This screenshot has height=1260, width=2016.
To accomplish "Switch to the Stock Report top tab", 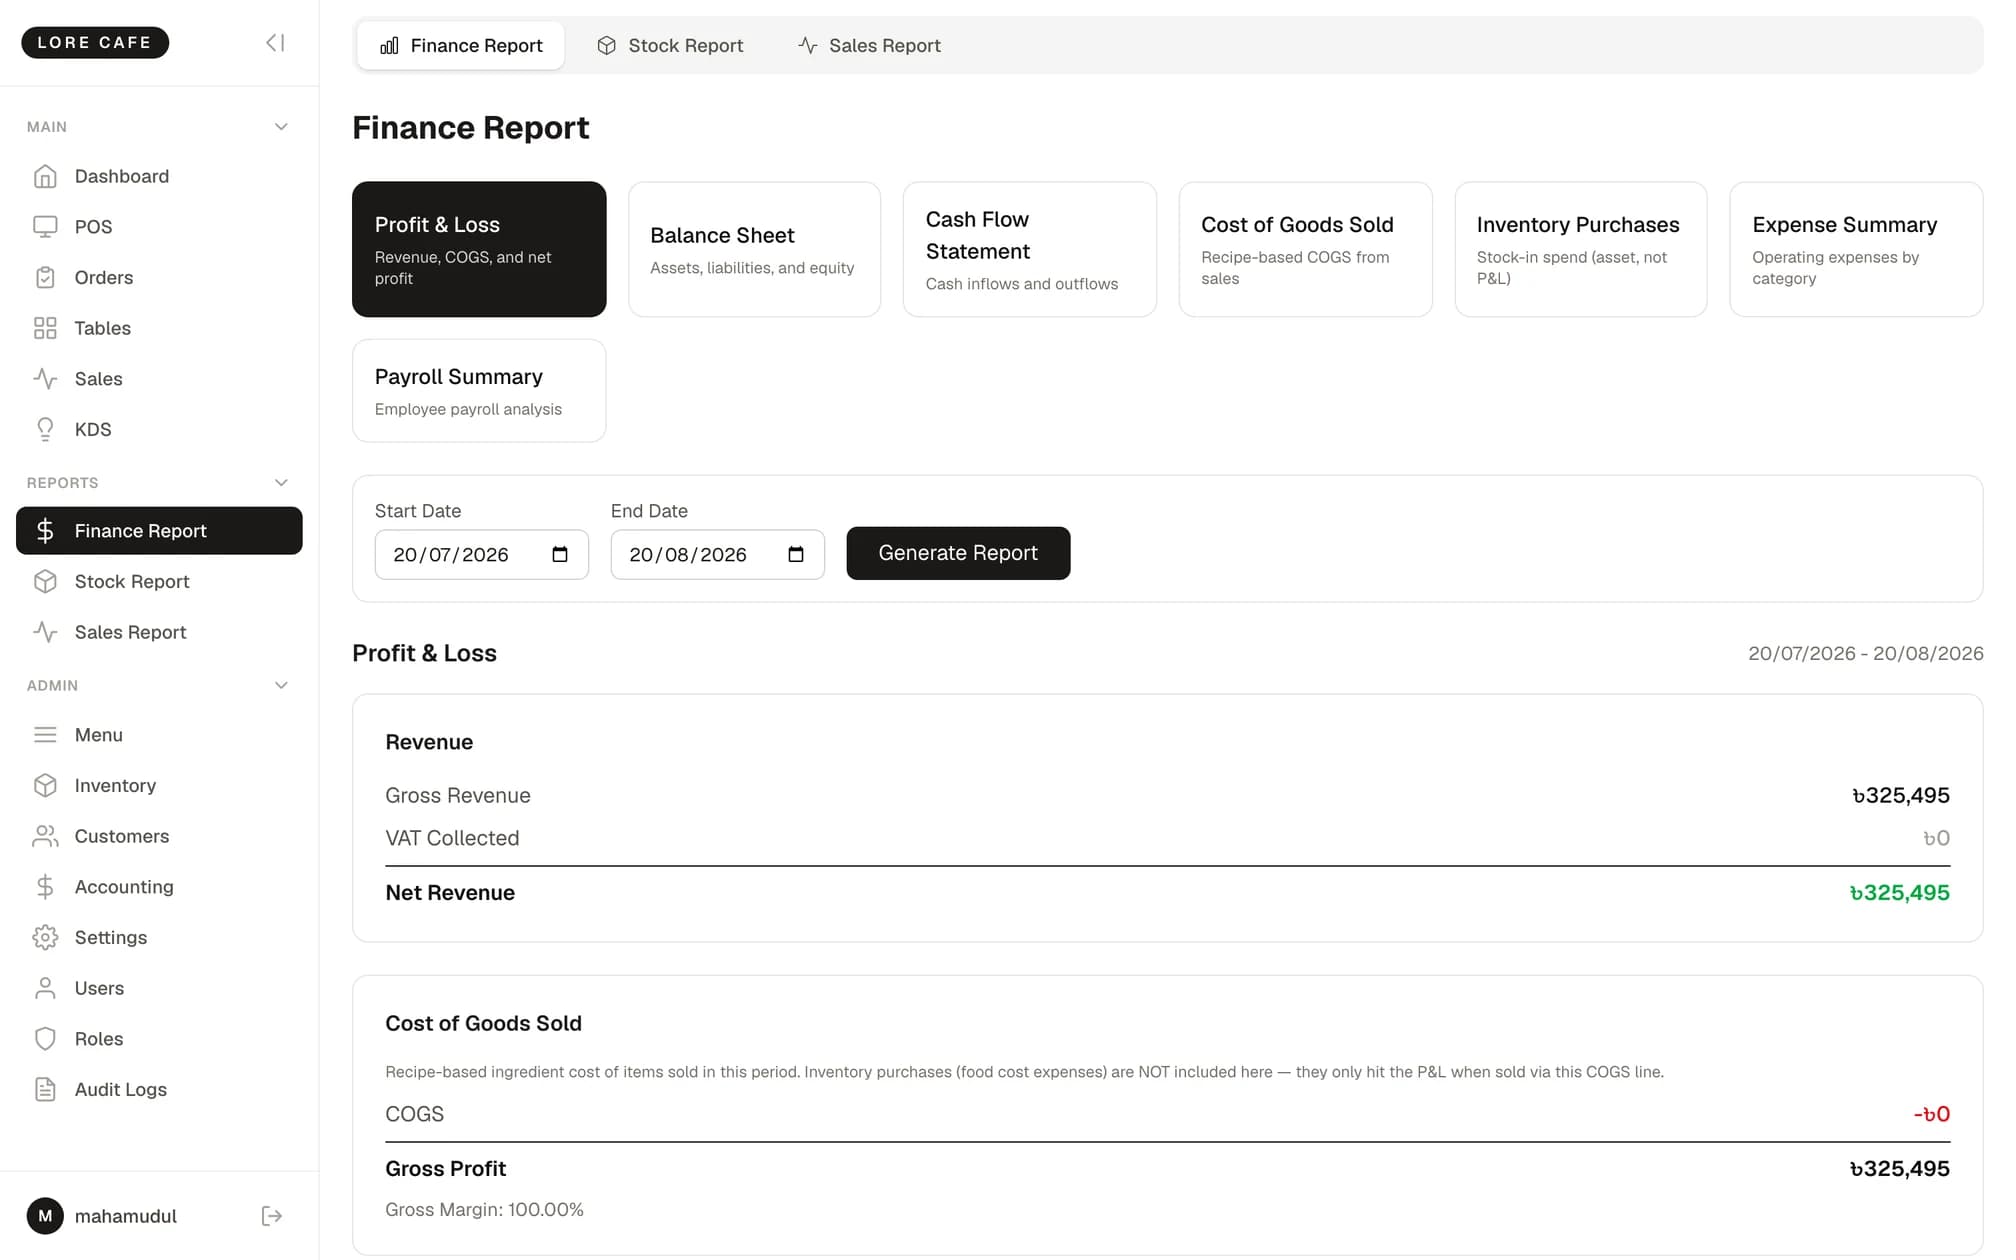I will click(670, 45).
